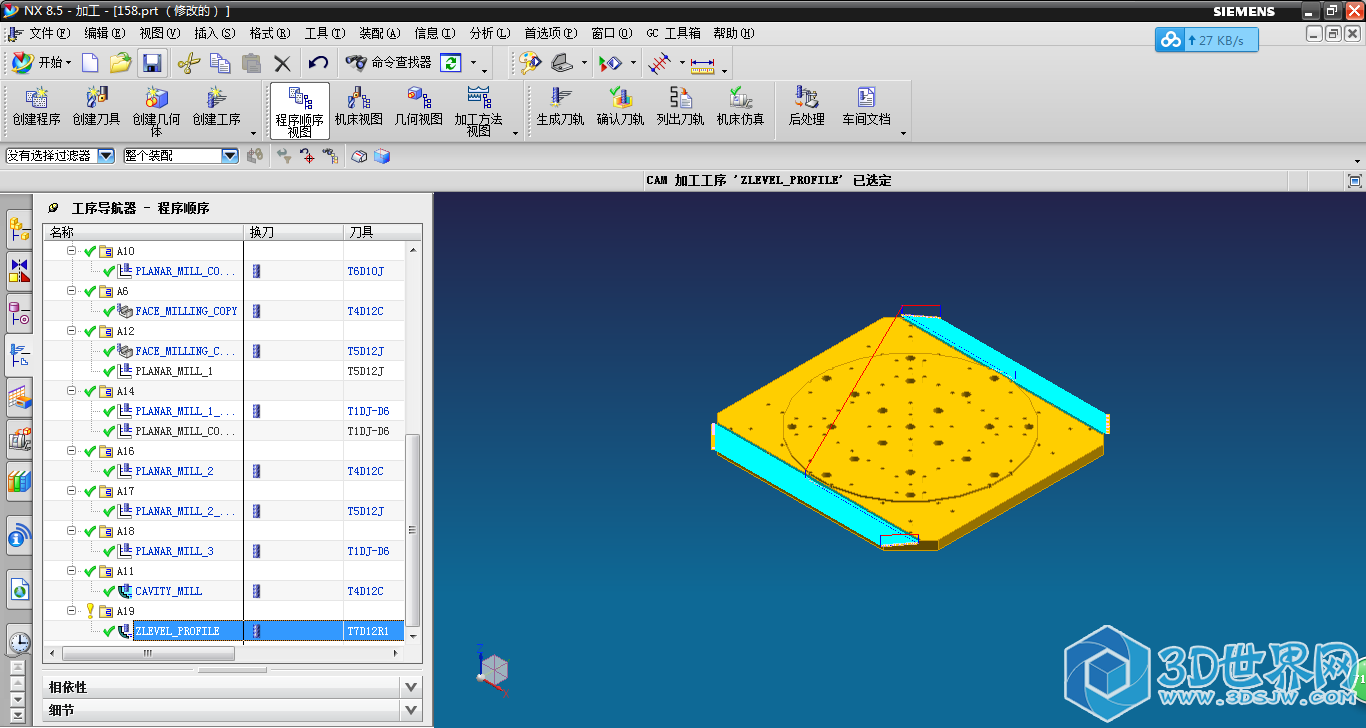
Task: Click 创建程序 icon
Action: coord(37,106)
